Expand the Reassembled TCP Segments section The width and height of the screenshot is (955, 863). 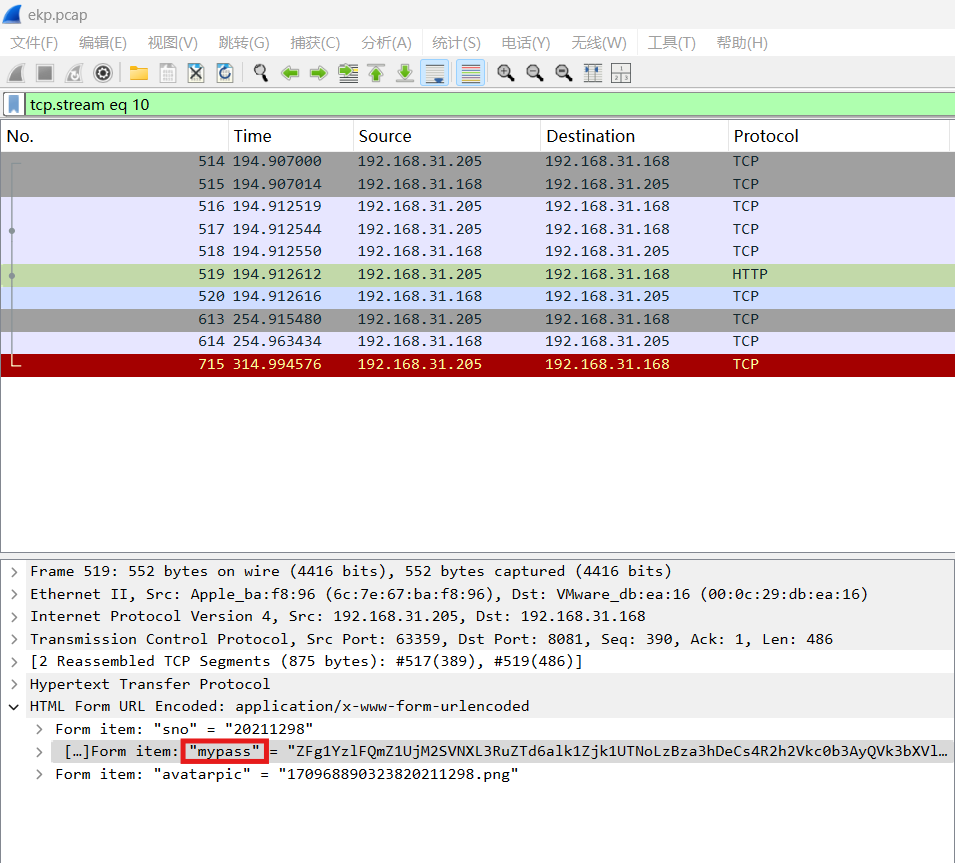click(x=15, y=661)
